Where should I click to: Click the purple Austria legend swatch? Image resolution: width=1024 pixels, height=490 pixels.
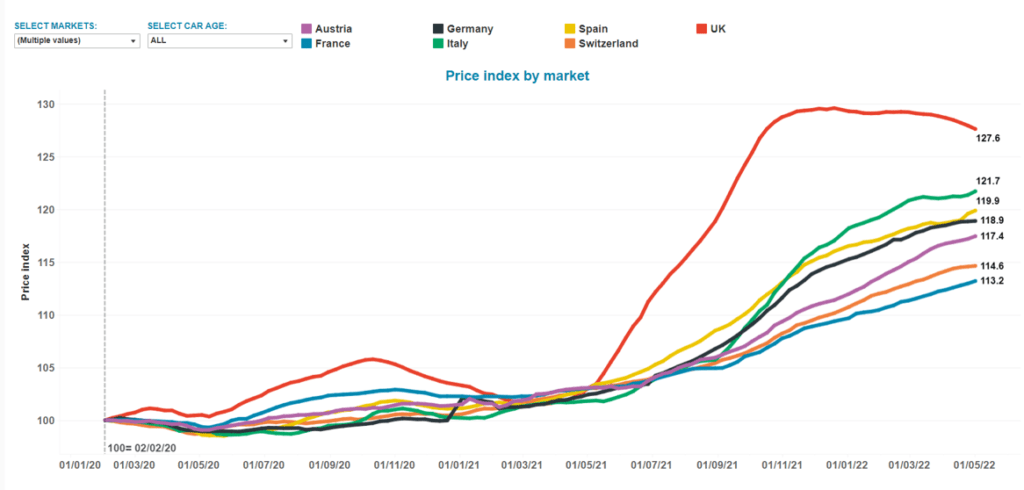[x=308, y=29]
